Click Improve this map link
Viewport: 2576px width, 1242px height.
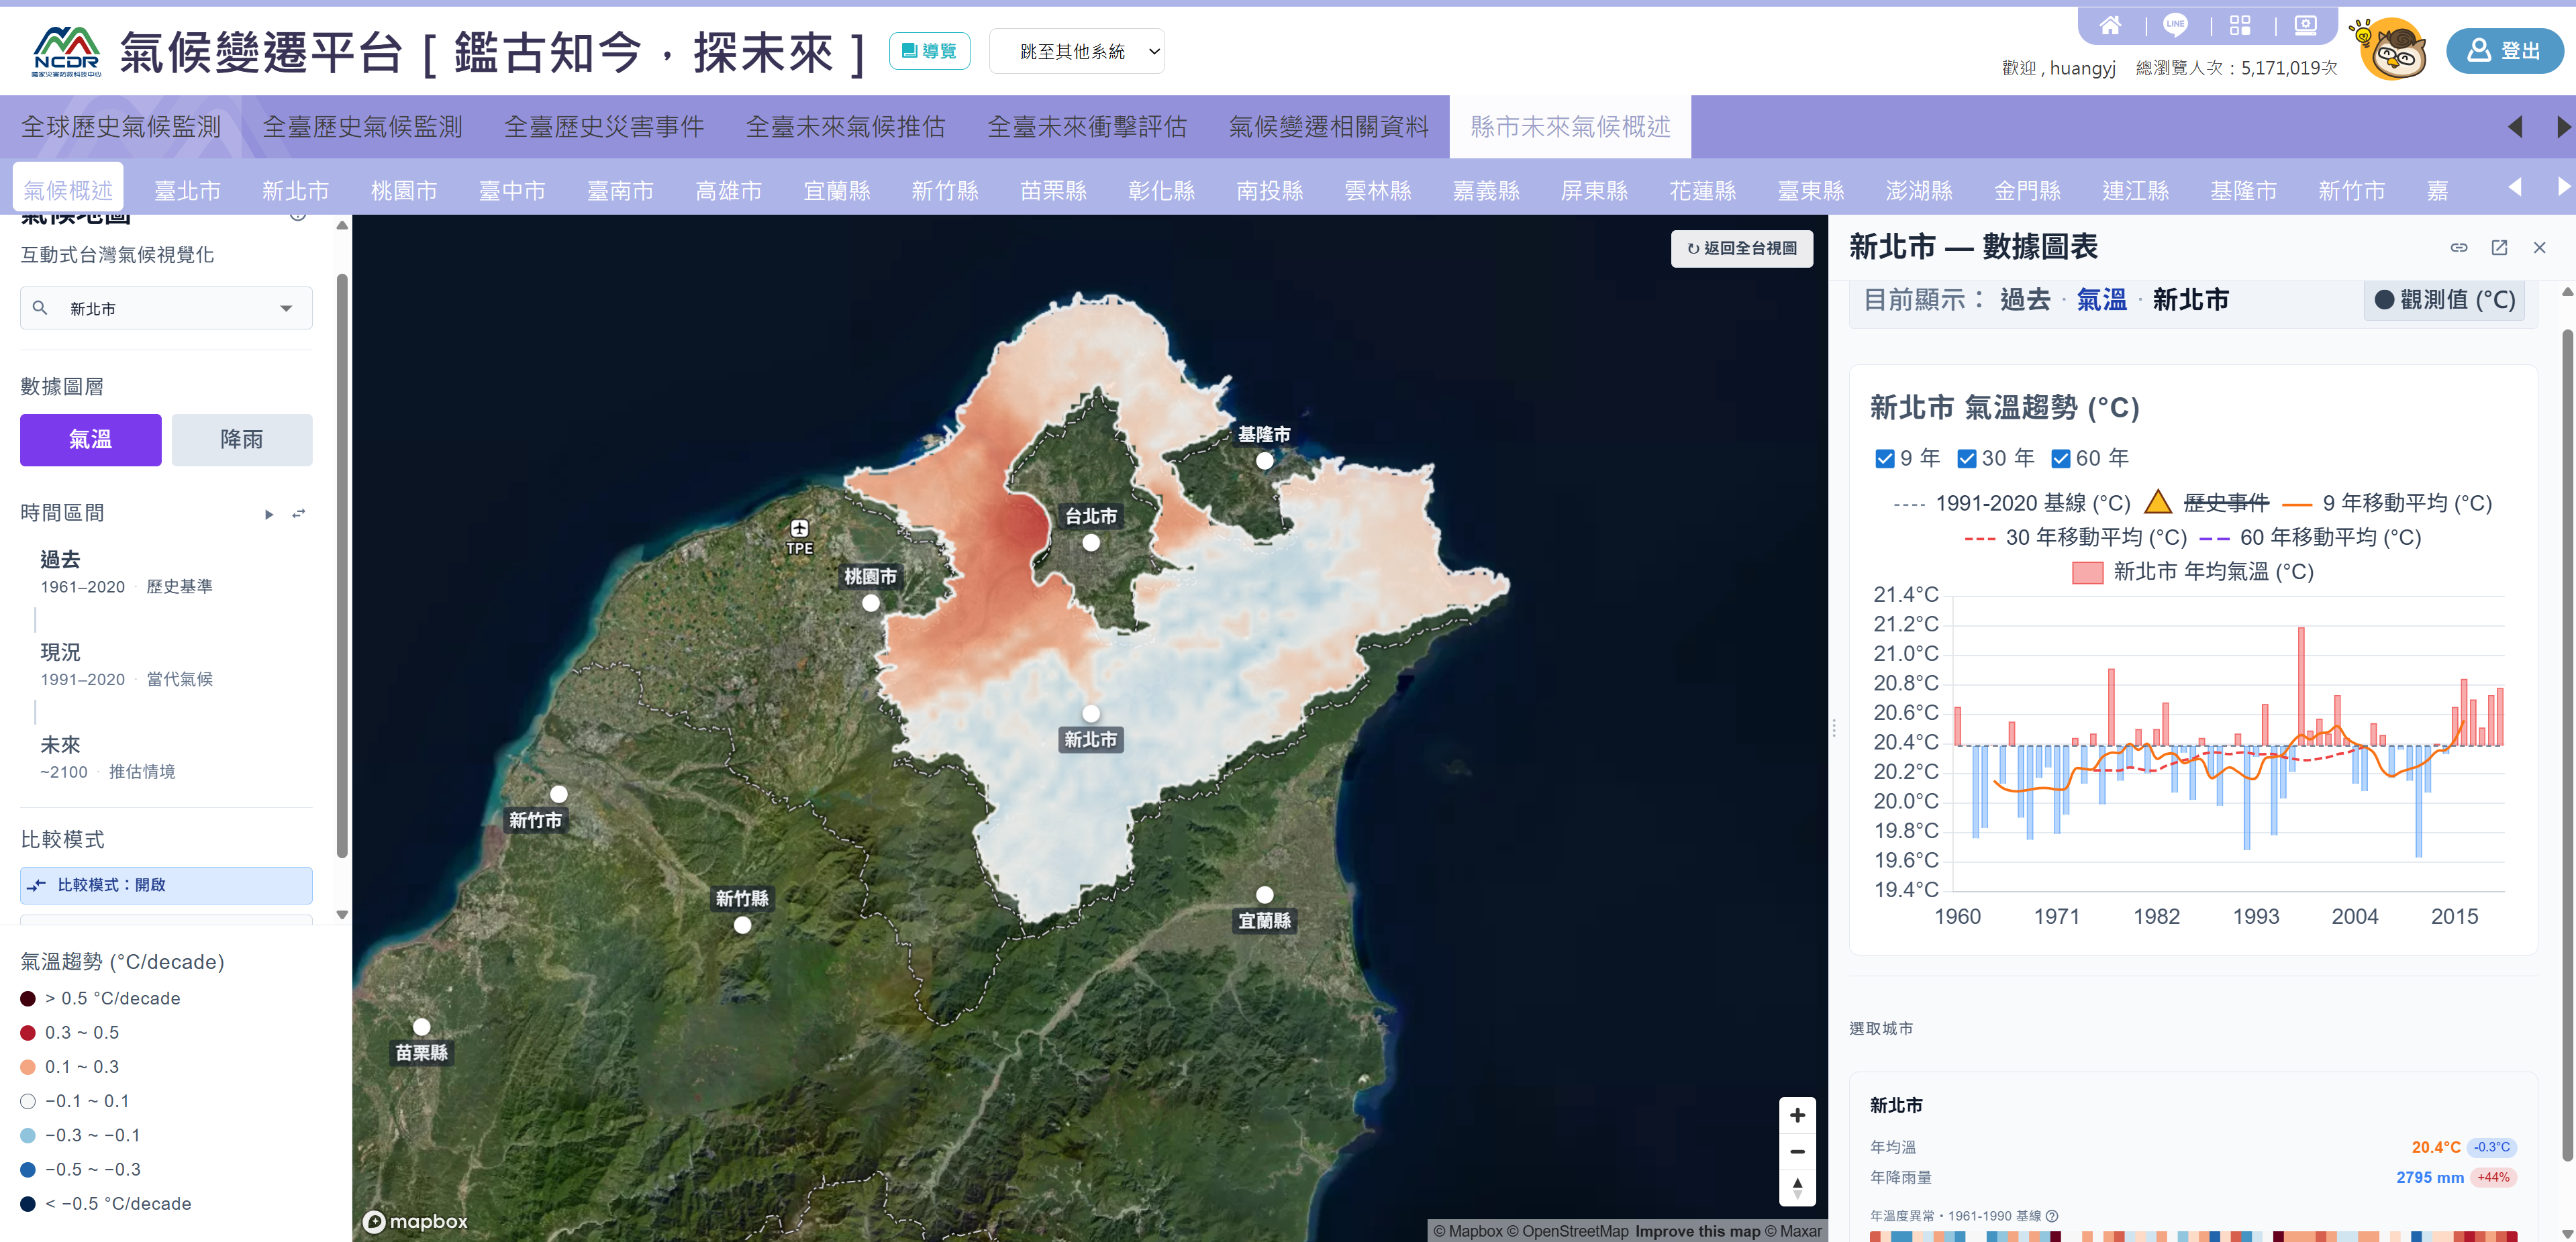[x=1697, y=1231]
